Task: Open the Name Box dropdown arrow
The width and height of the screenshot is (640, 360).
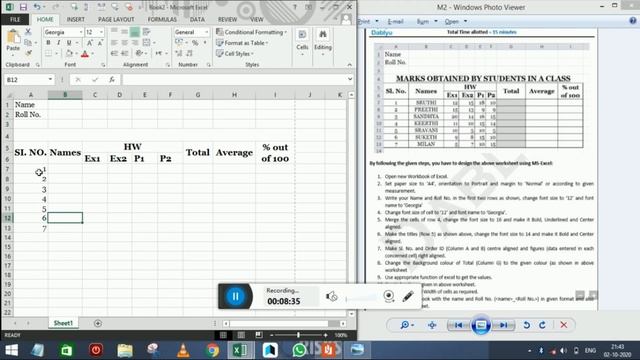Action: click(50, 80)
